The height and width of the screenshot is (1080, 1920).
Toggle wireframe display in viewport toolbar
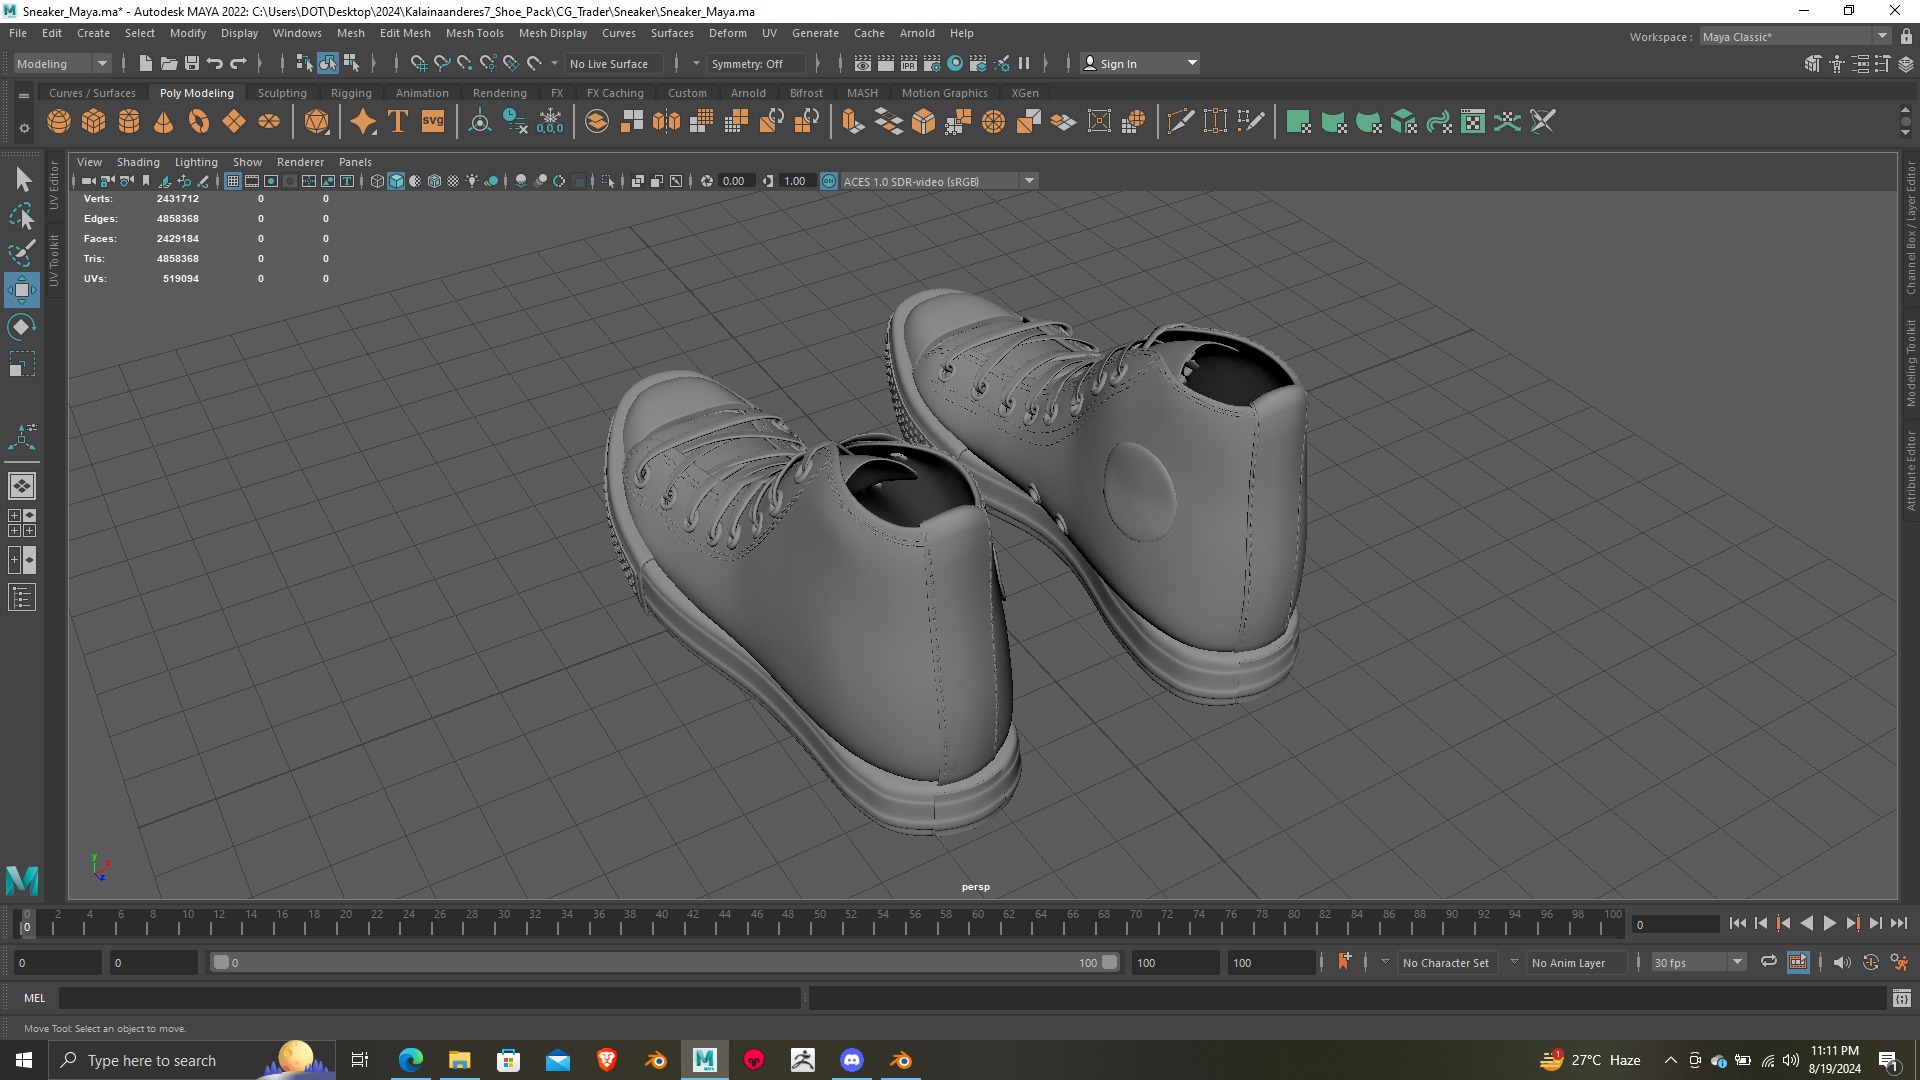click(377, 181)
